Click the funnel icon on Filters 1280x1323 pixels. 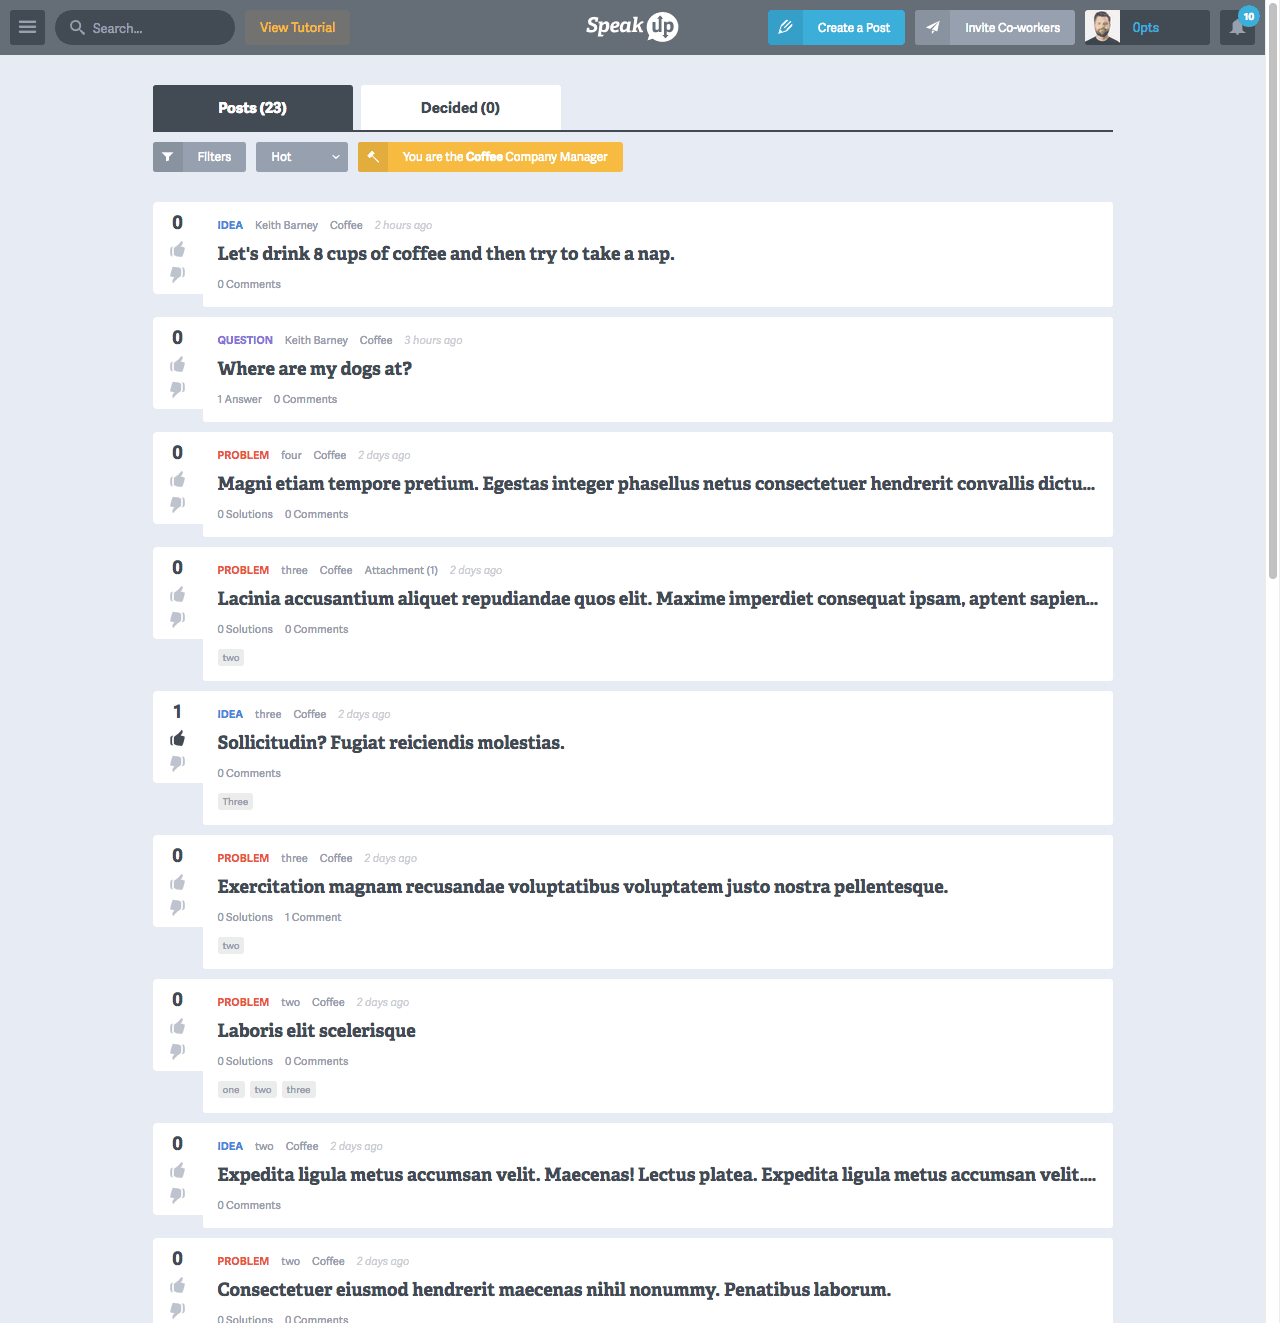(x=168, y=157)
